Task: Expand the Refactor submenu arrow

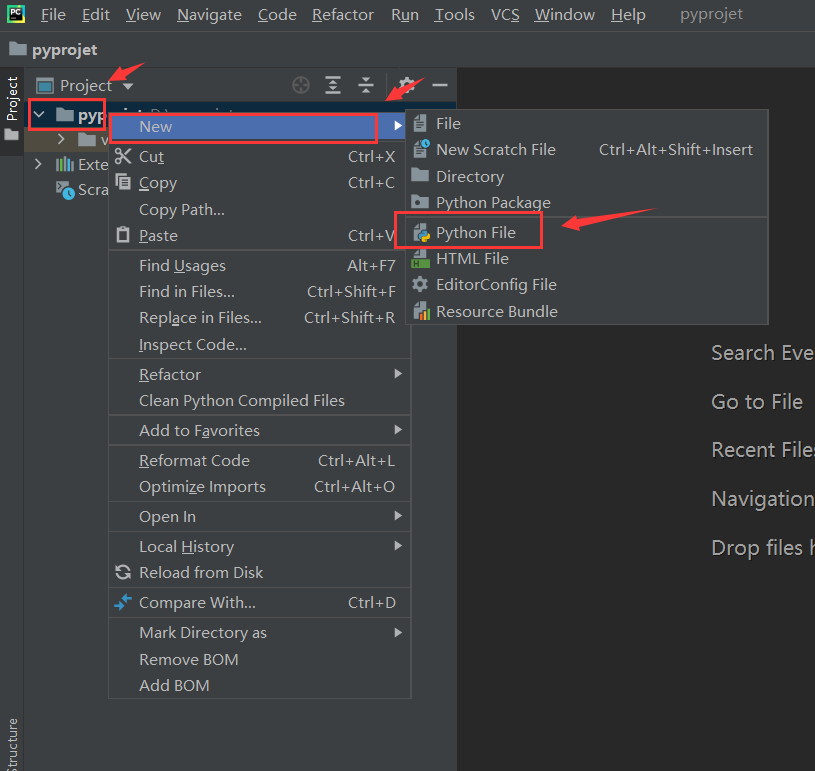Action: pos(398,374)
